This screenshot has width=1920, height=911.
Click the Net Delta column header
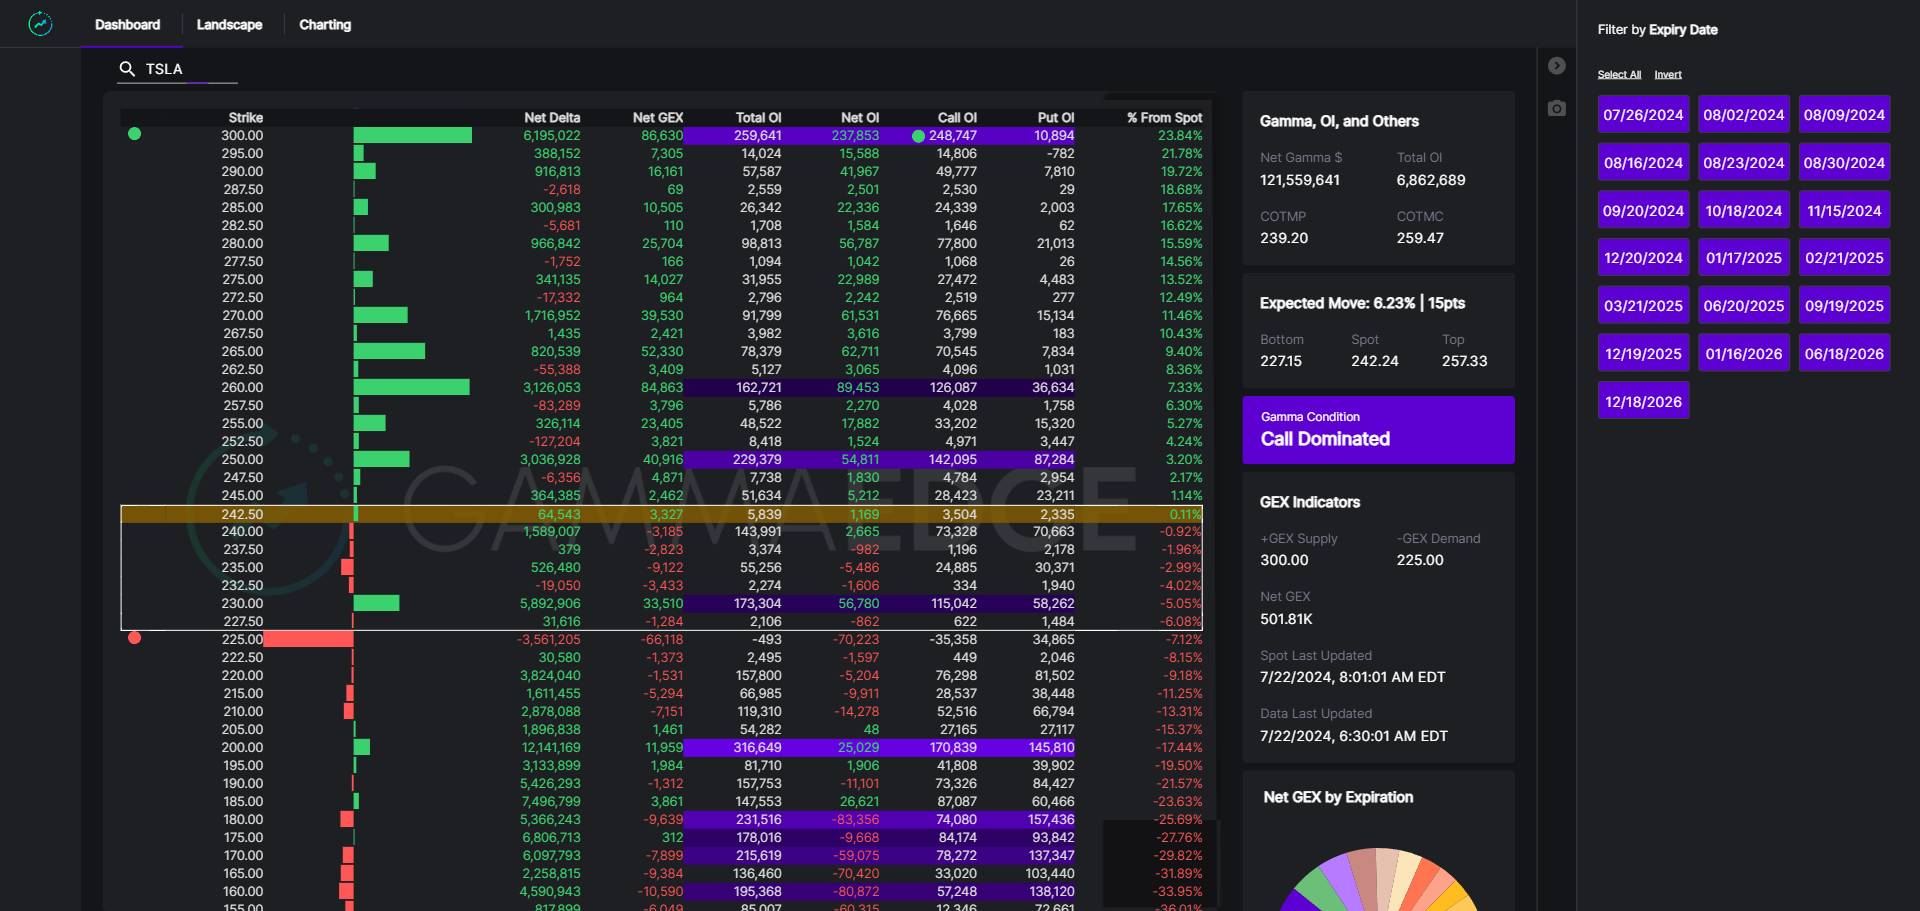click(x=552, y=118)
